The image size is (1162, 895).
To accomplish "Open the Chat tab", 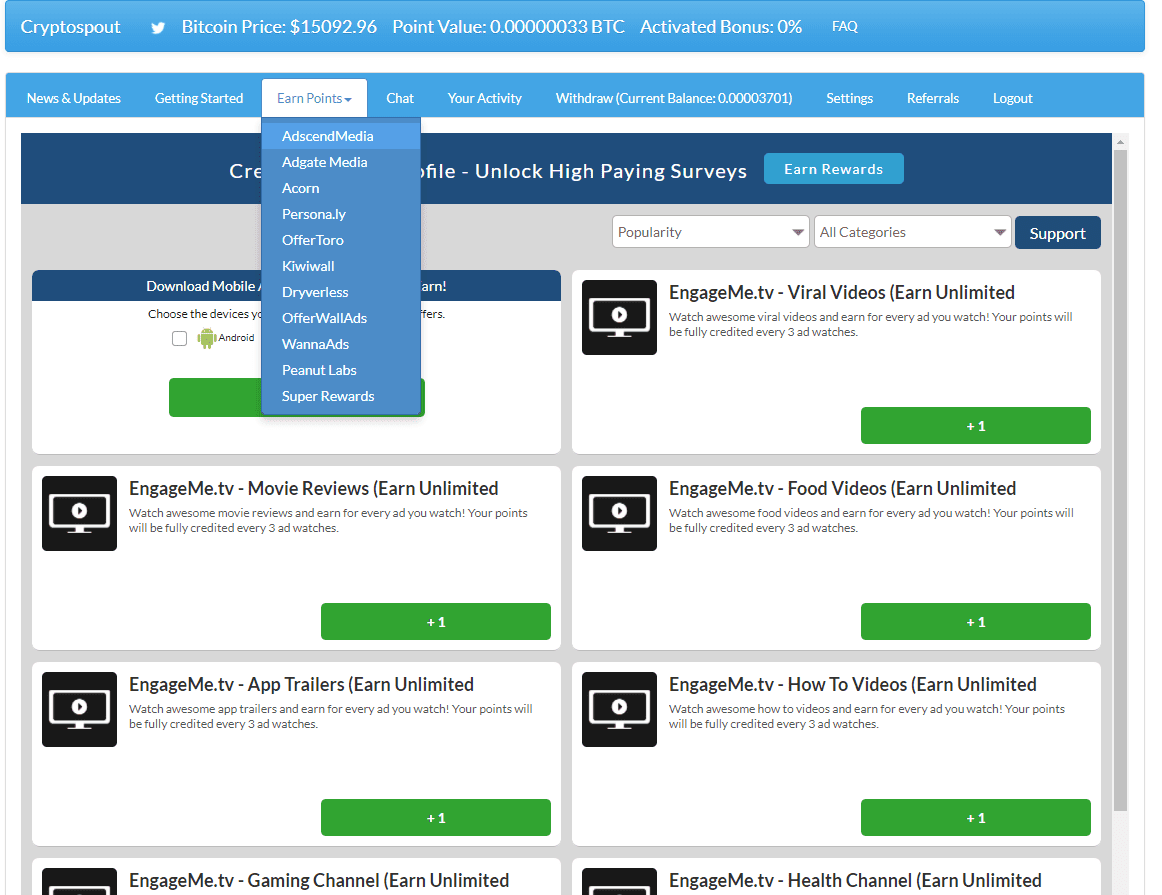I will coord(399,99).
